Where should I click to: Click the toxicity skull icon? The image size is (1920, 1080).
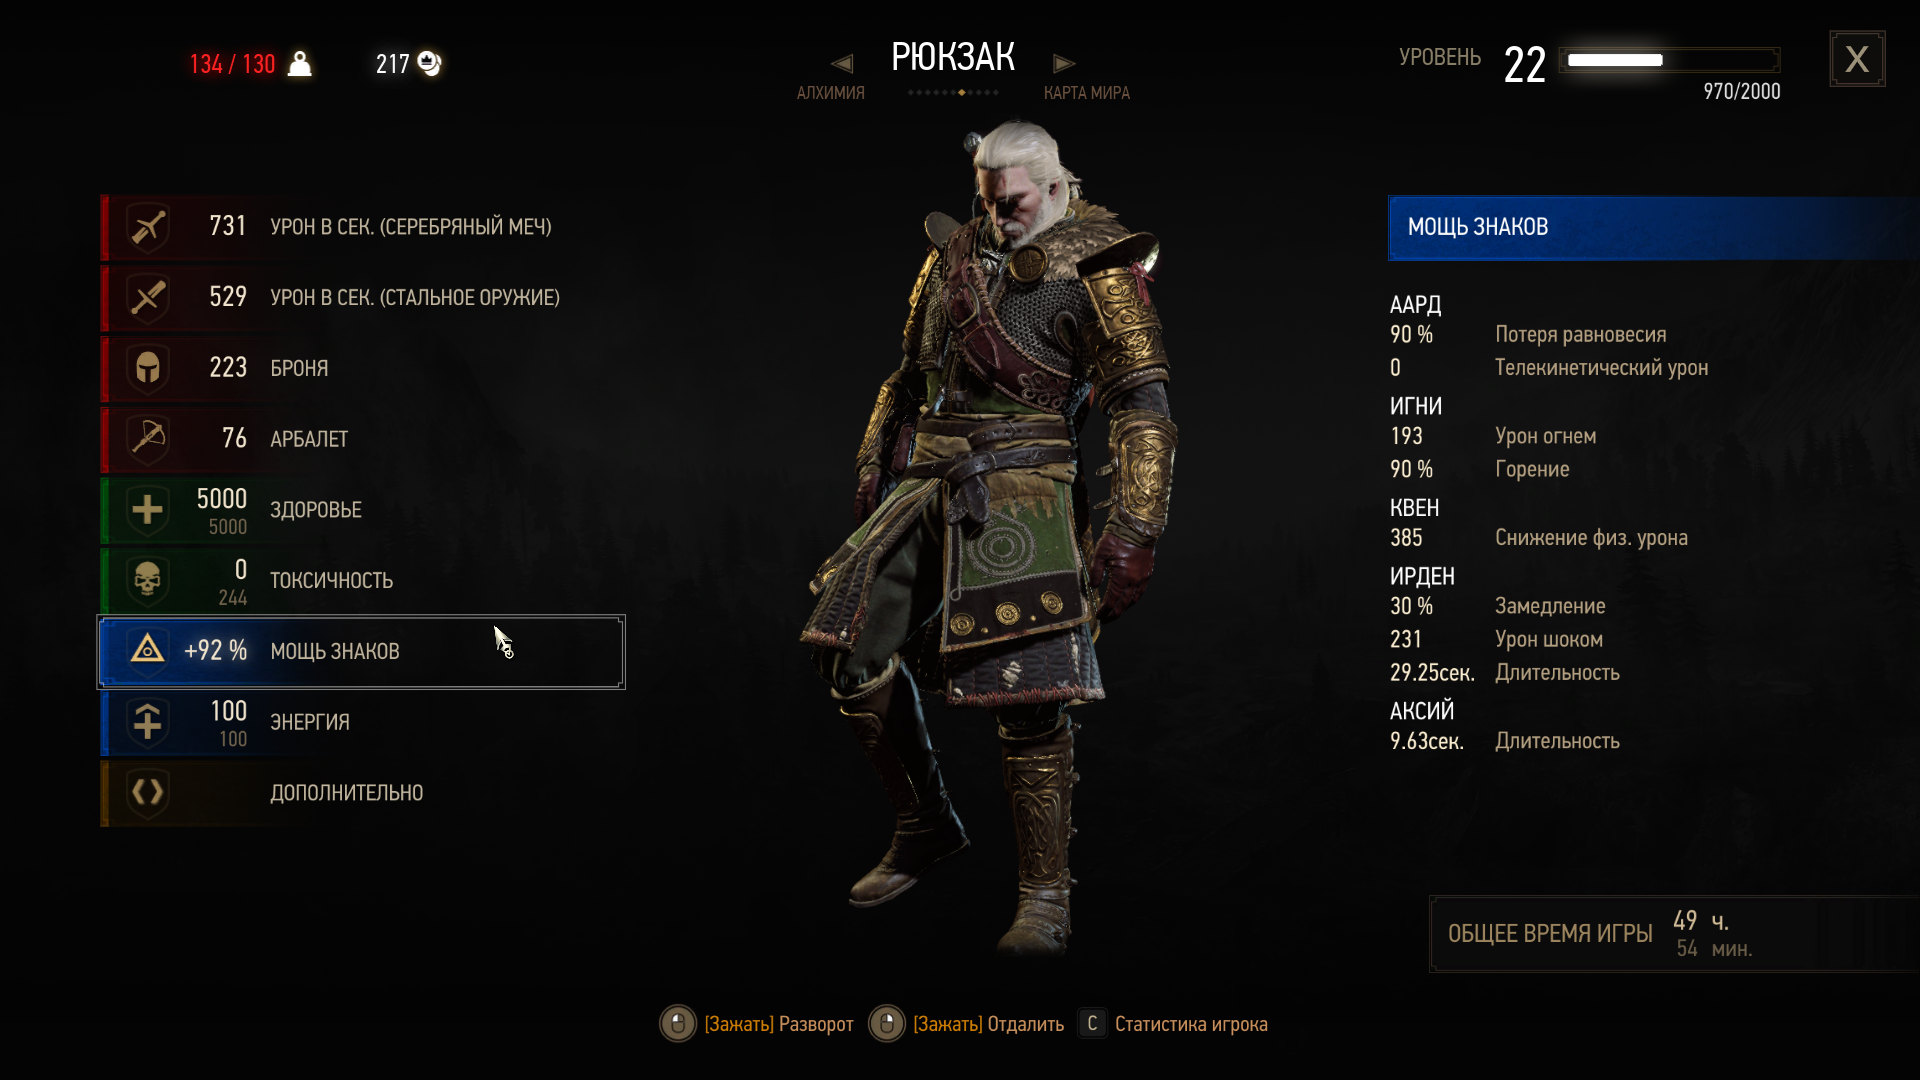(x=148, y=581)
